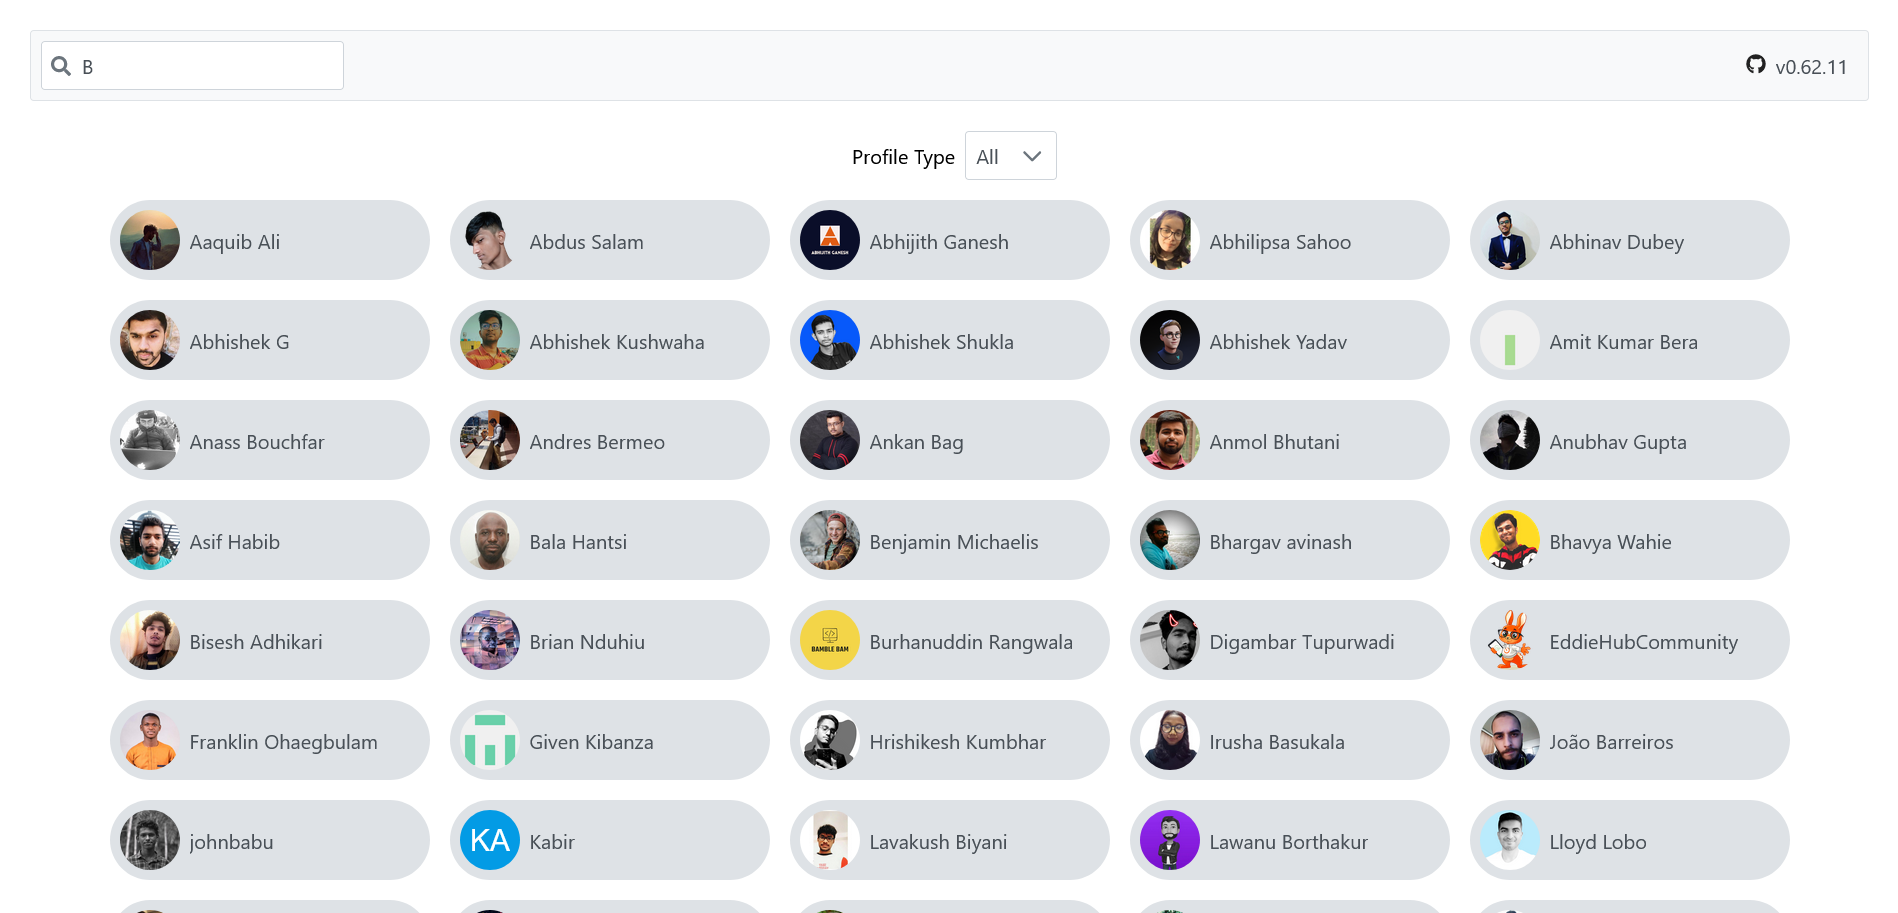Viewport: 1898px width, 913px height.
Task: Open Aaquib Ali's profile card
Action: click(x=269, y=240)
